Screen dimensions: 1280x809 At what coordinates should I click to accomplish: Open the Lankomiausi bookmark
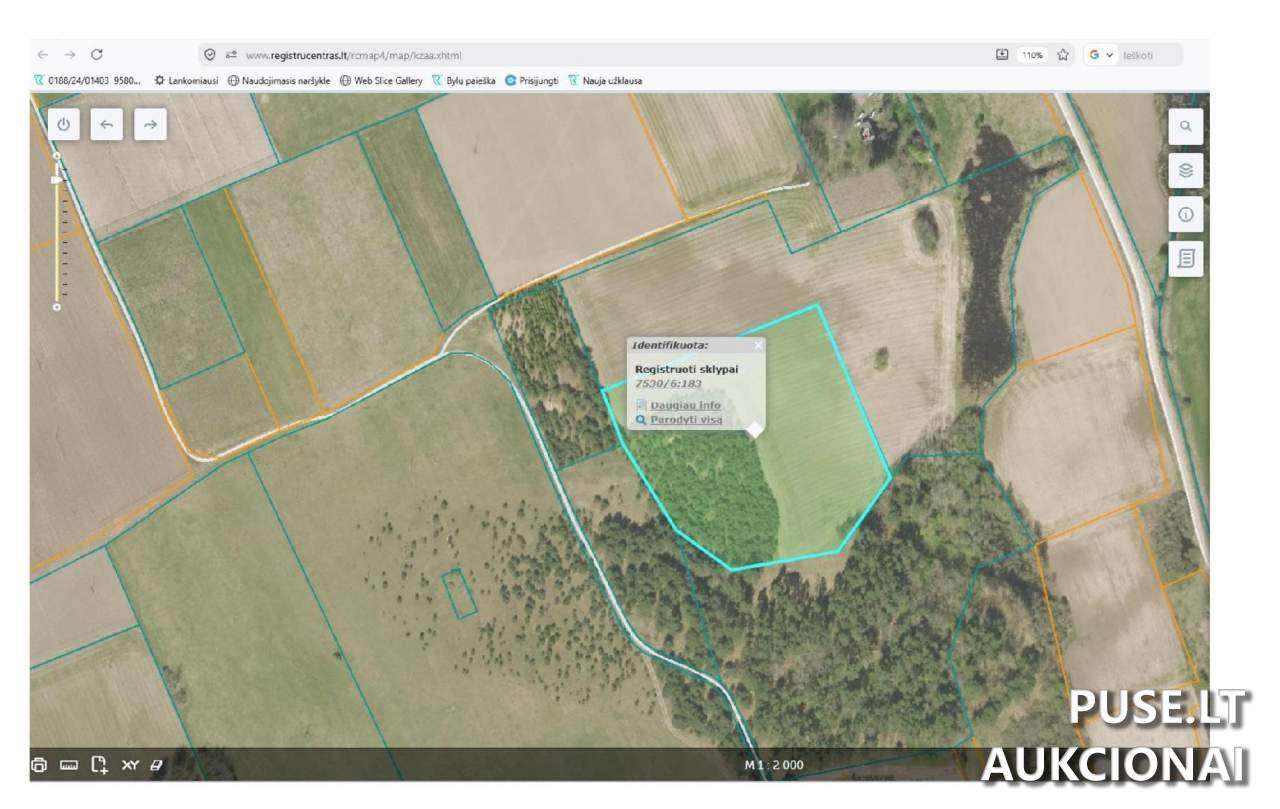[x=186, y=80]
